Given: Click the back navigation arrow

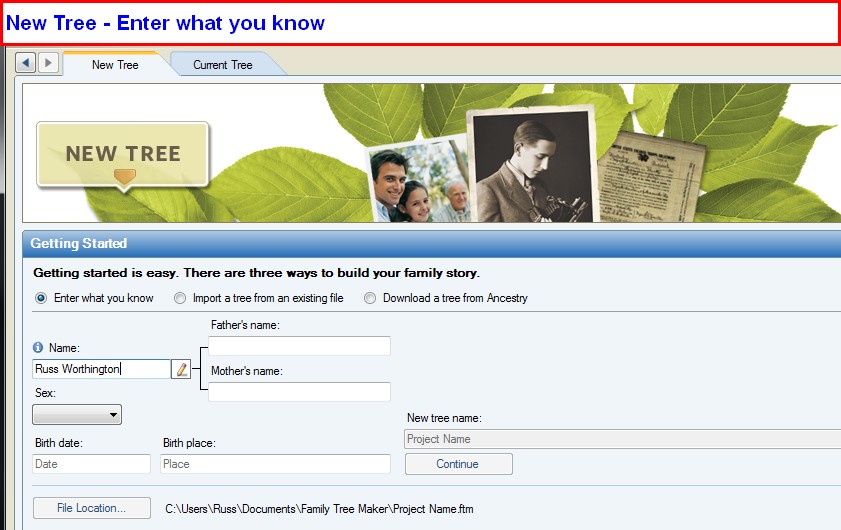Looking at the screenshot, I should pyautogui.click(x=25, y=63).
